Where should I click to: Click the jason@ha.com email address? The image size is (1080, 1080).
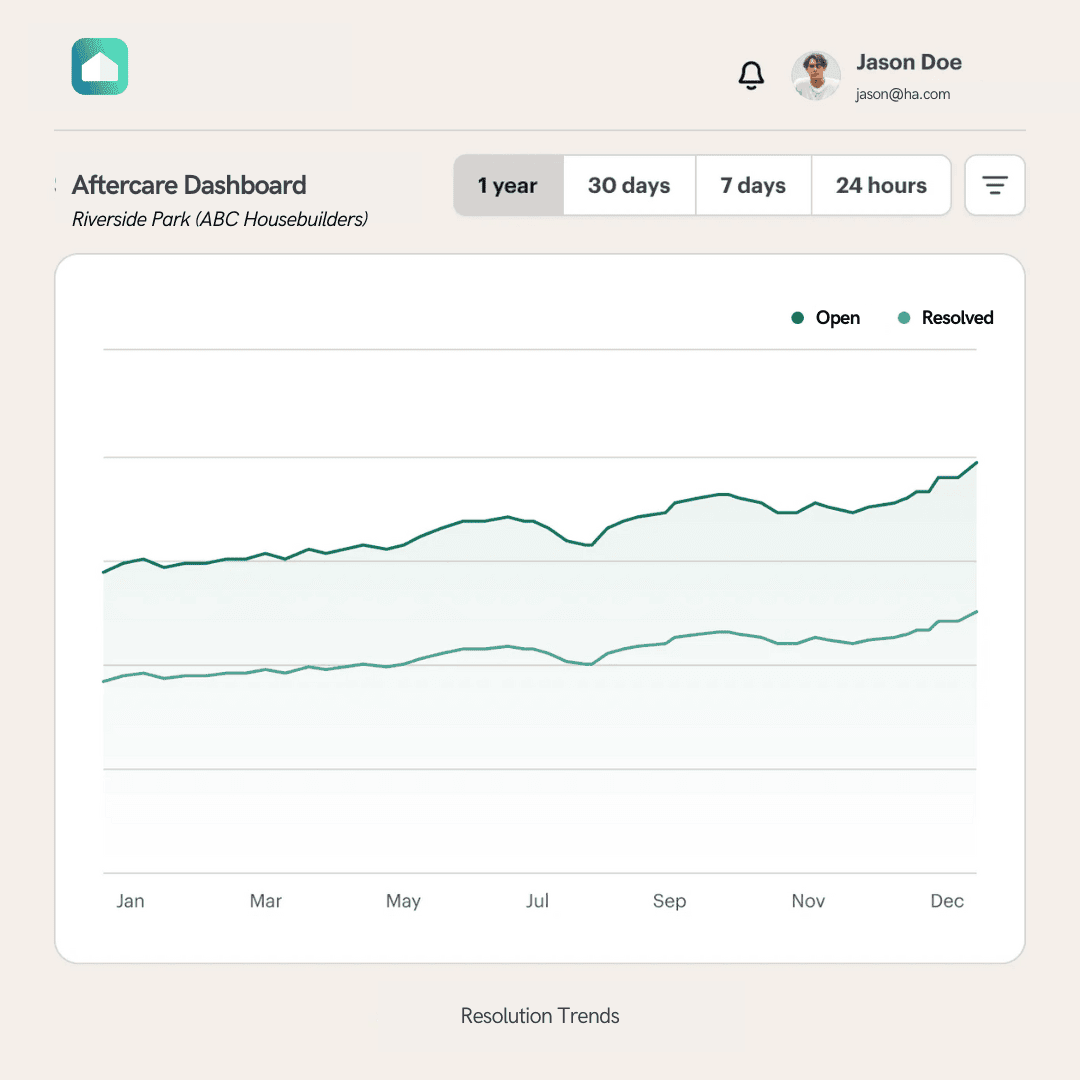coord(902,95)
